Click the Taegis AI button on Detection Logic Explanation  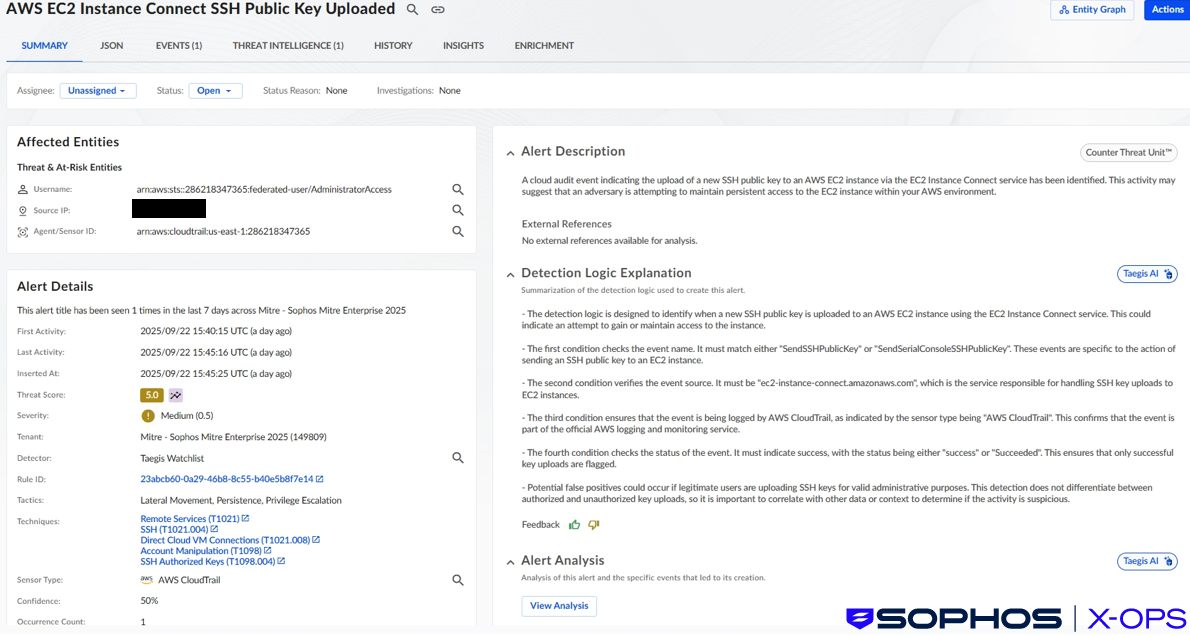click(1146, 273)
